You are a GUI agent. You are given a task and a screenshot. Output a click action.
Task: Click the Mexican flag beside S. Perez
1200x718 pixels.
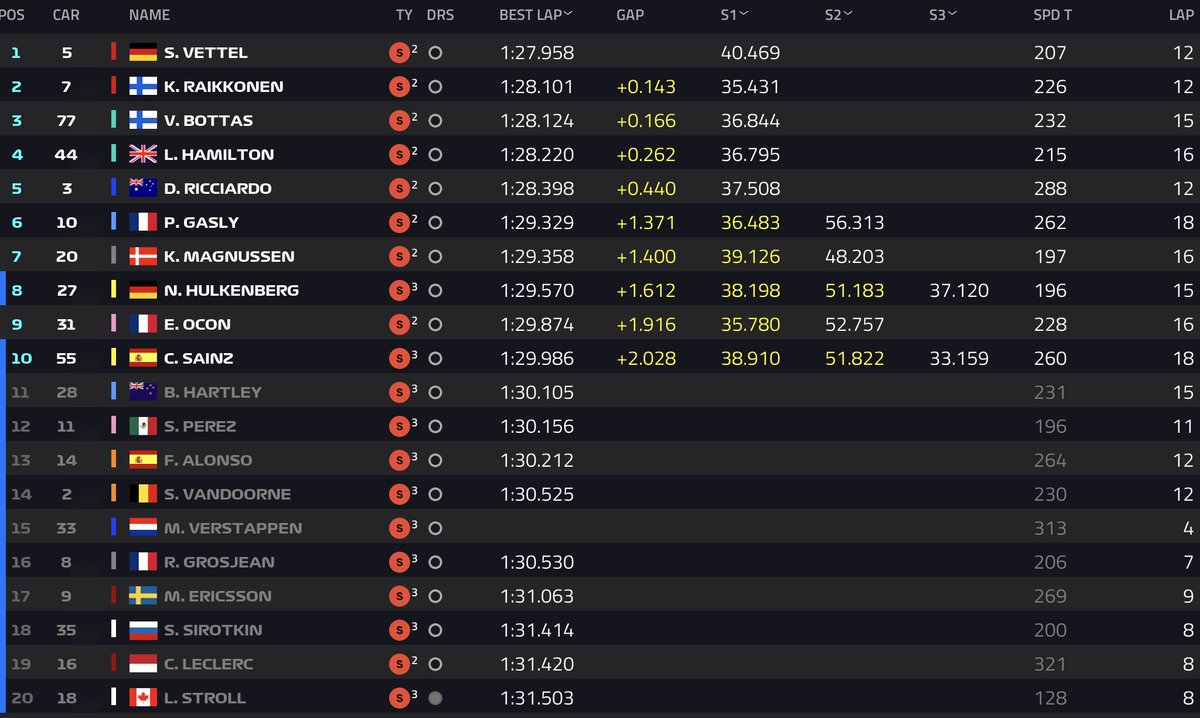pyautogui.click(x=143, y=427)
